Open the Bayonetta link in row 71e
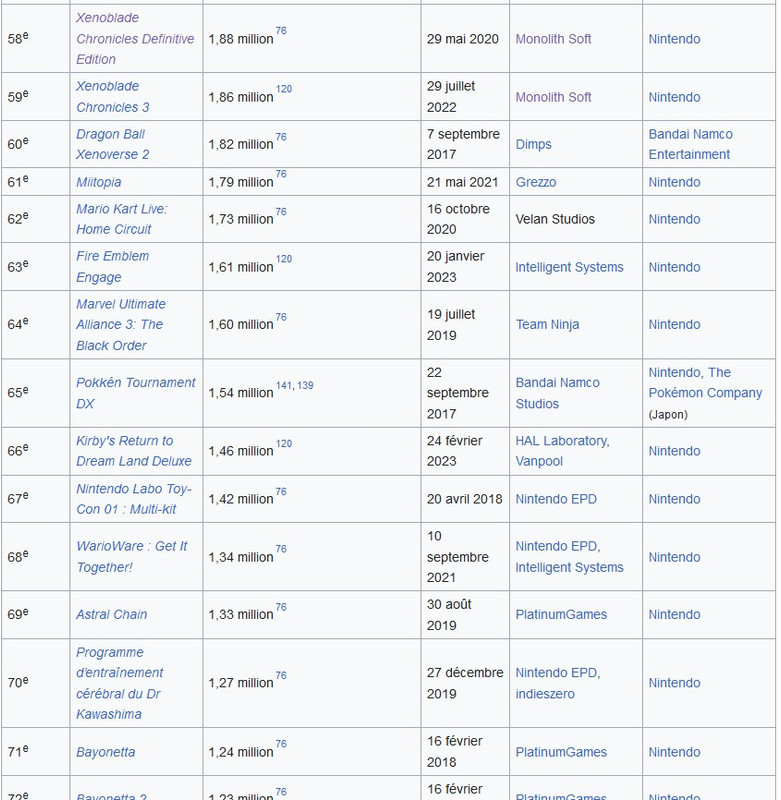781x800 pixels. pos(106,753)
